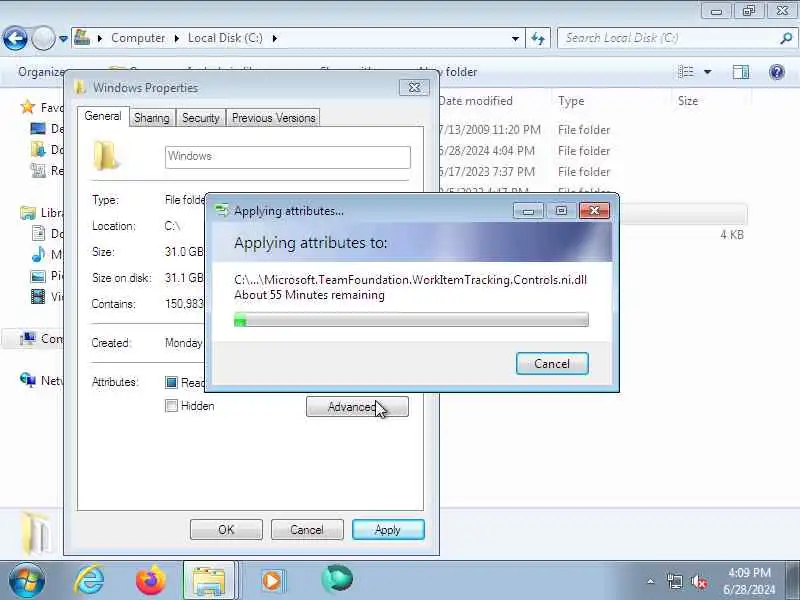Select Computer icon in navigation pane
The height and width of the screenshot is (600, 800).
point(28,338)
